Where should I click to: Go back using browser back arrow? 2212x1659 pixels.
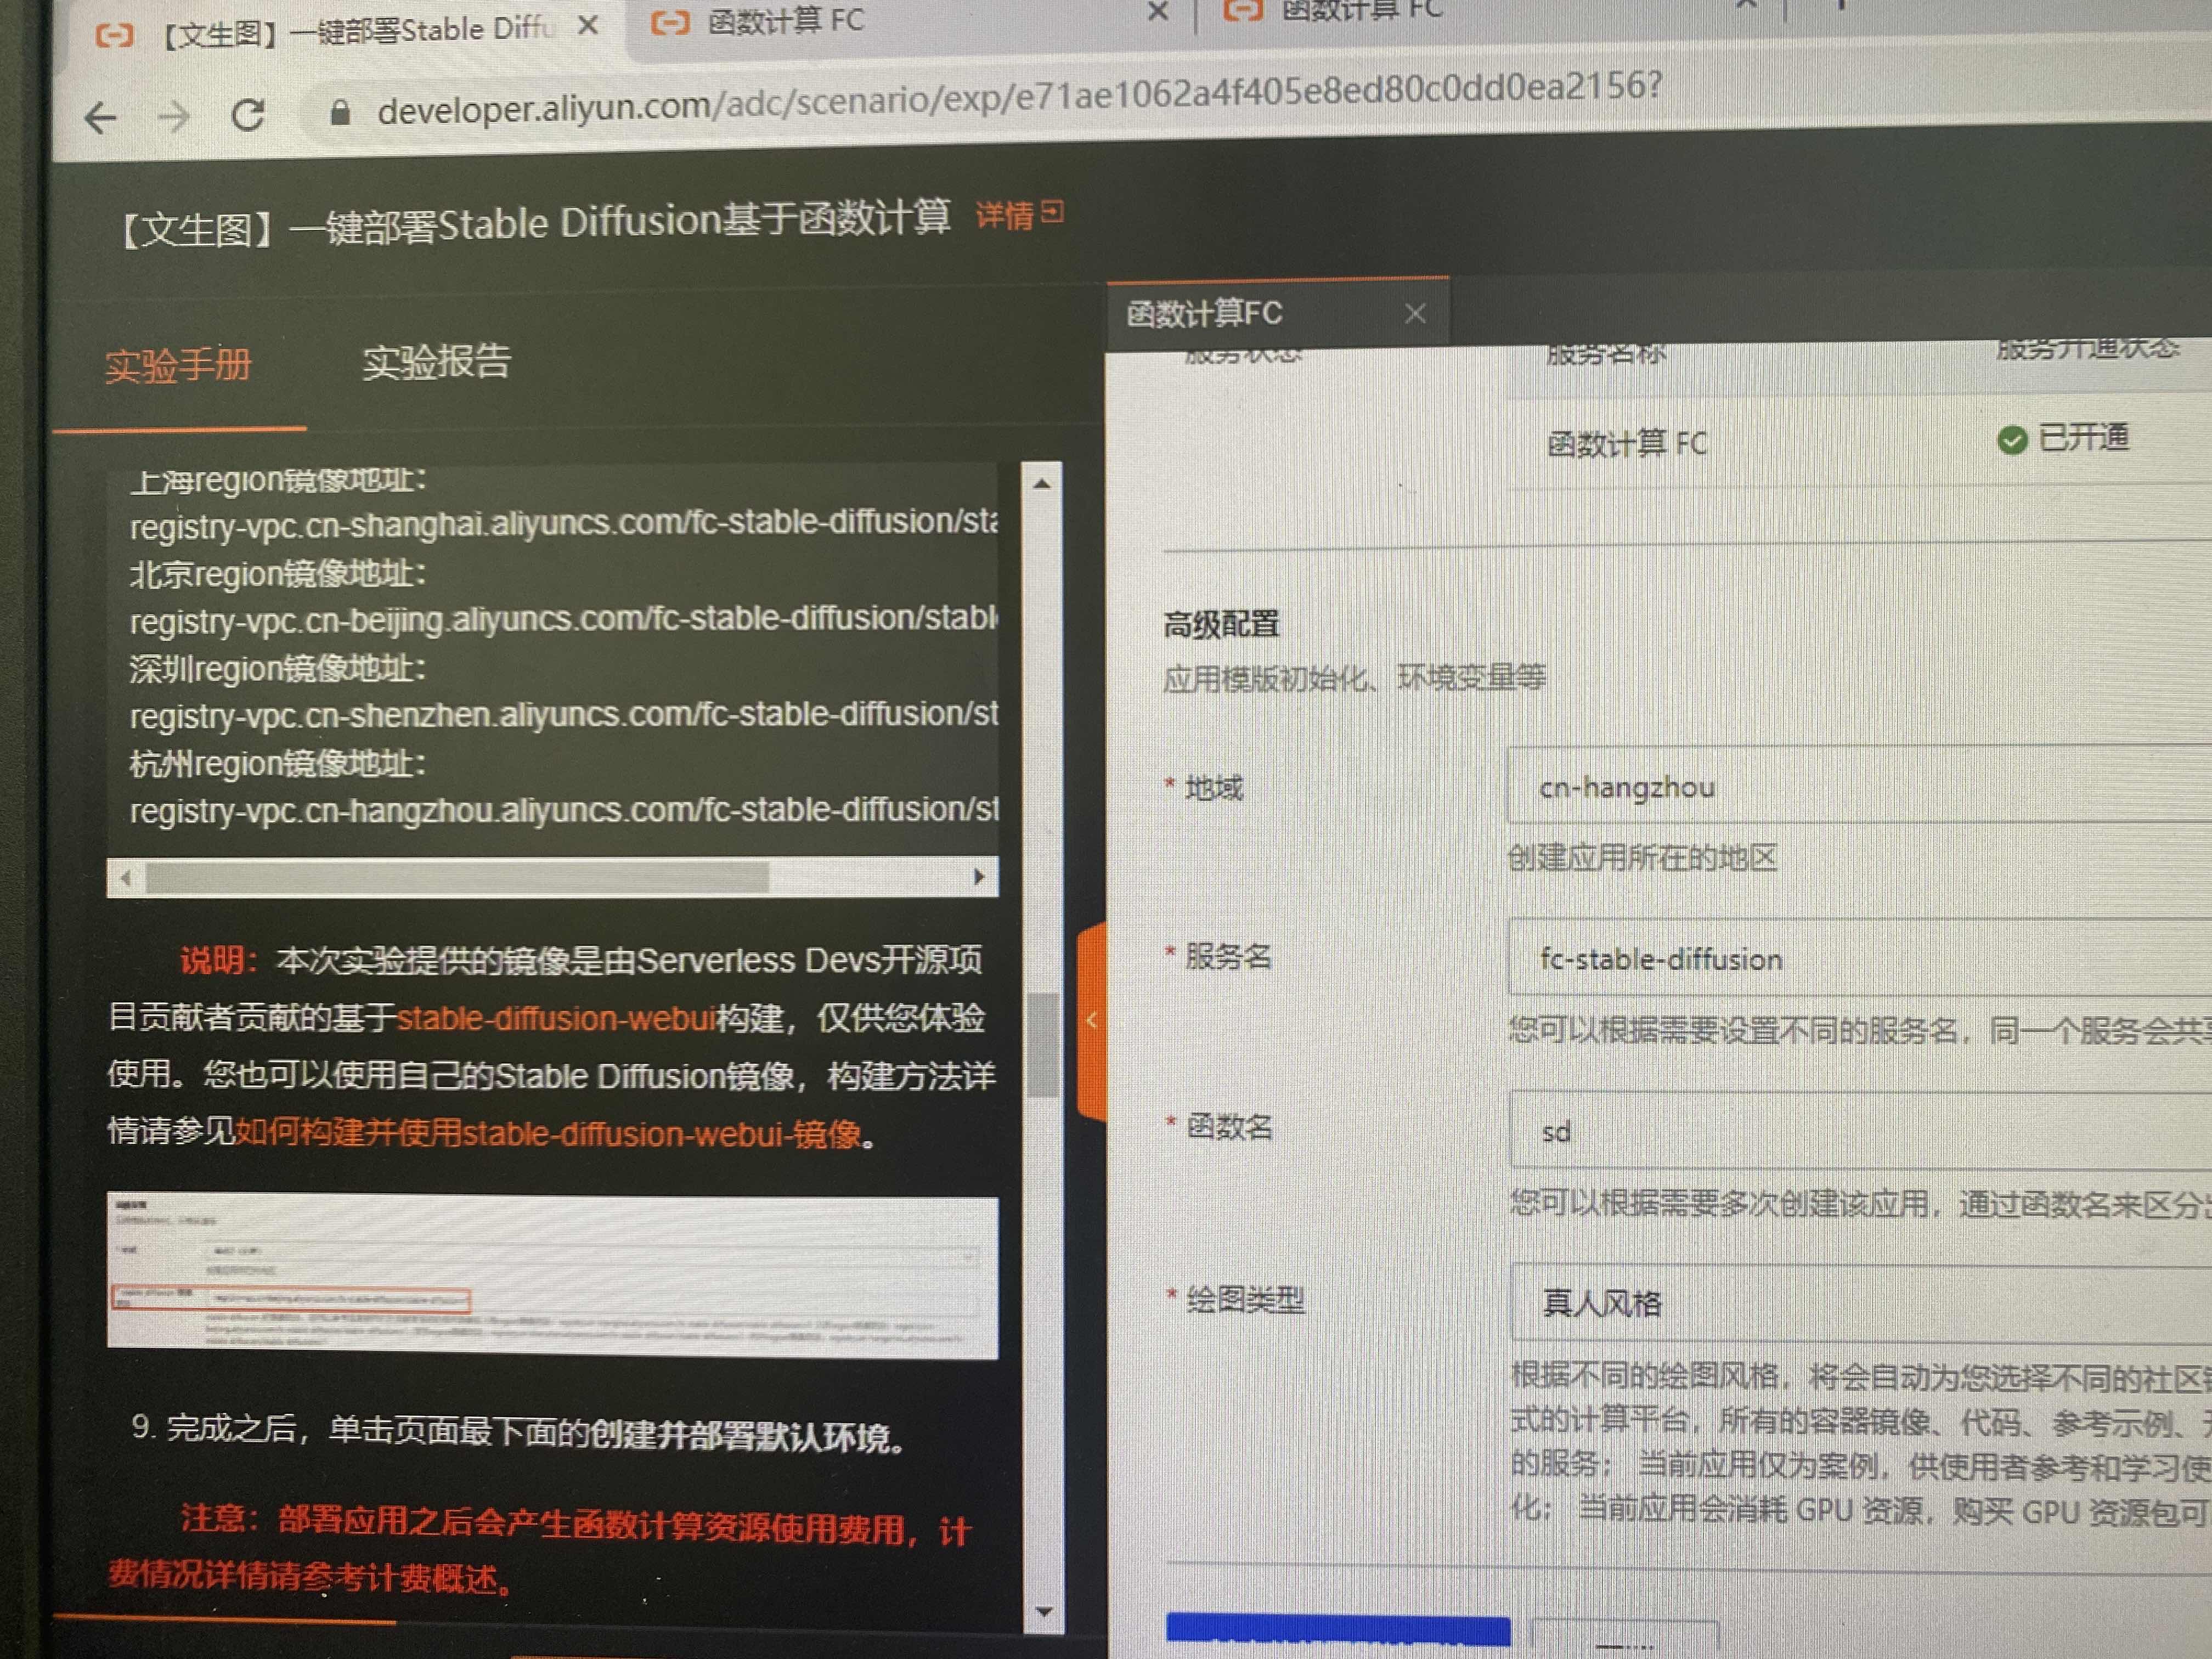point(101,118)
